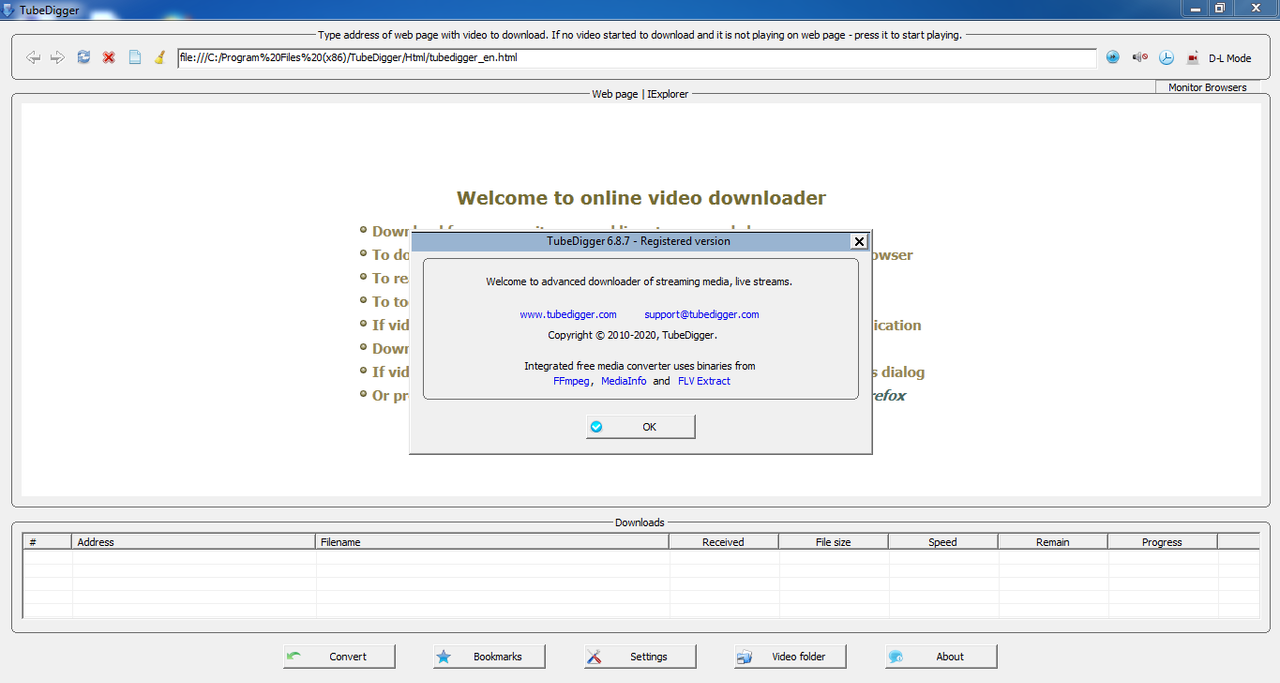Open the MediaInfo link

click(x=623, y=381)
